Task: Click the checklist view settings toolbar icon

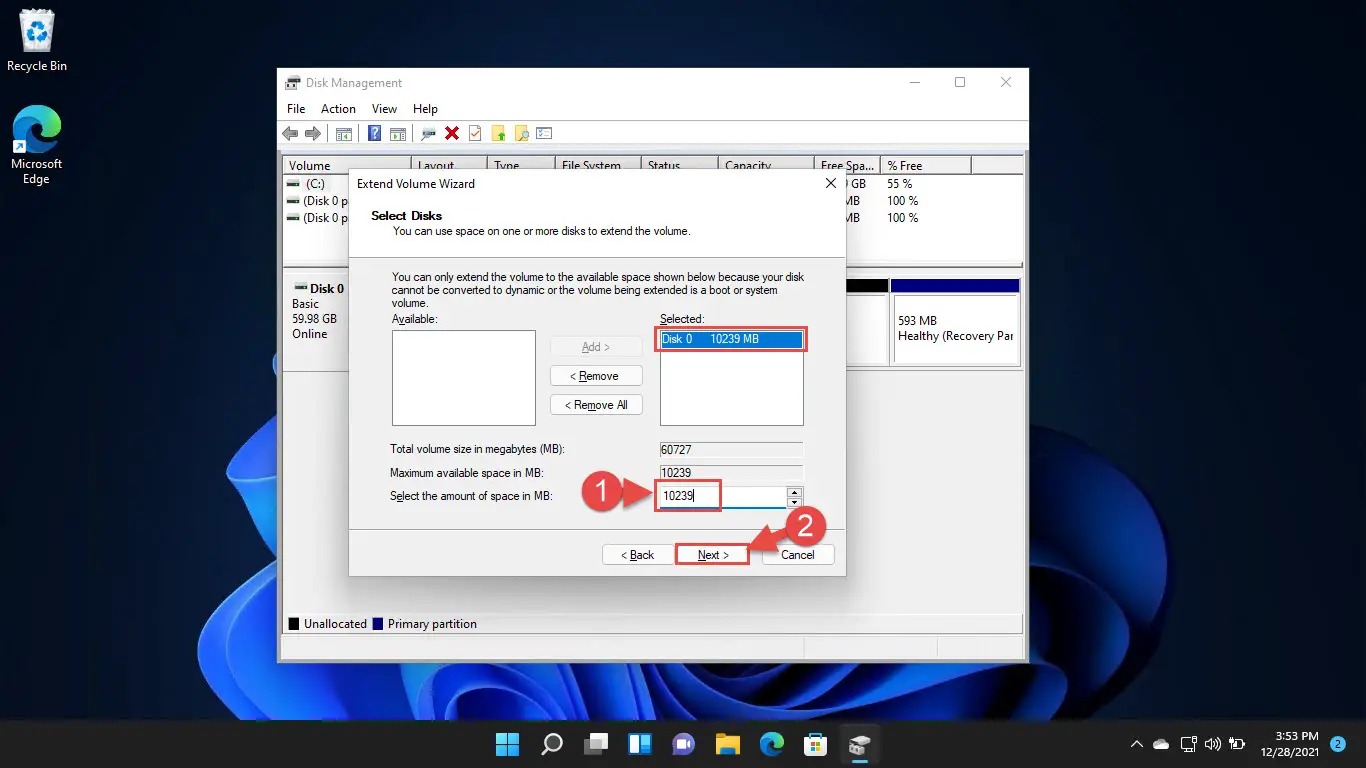Action: pyautogui.click(x=545, y=134)
